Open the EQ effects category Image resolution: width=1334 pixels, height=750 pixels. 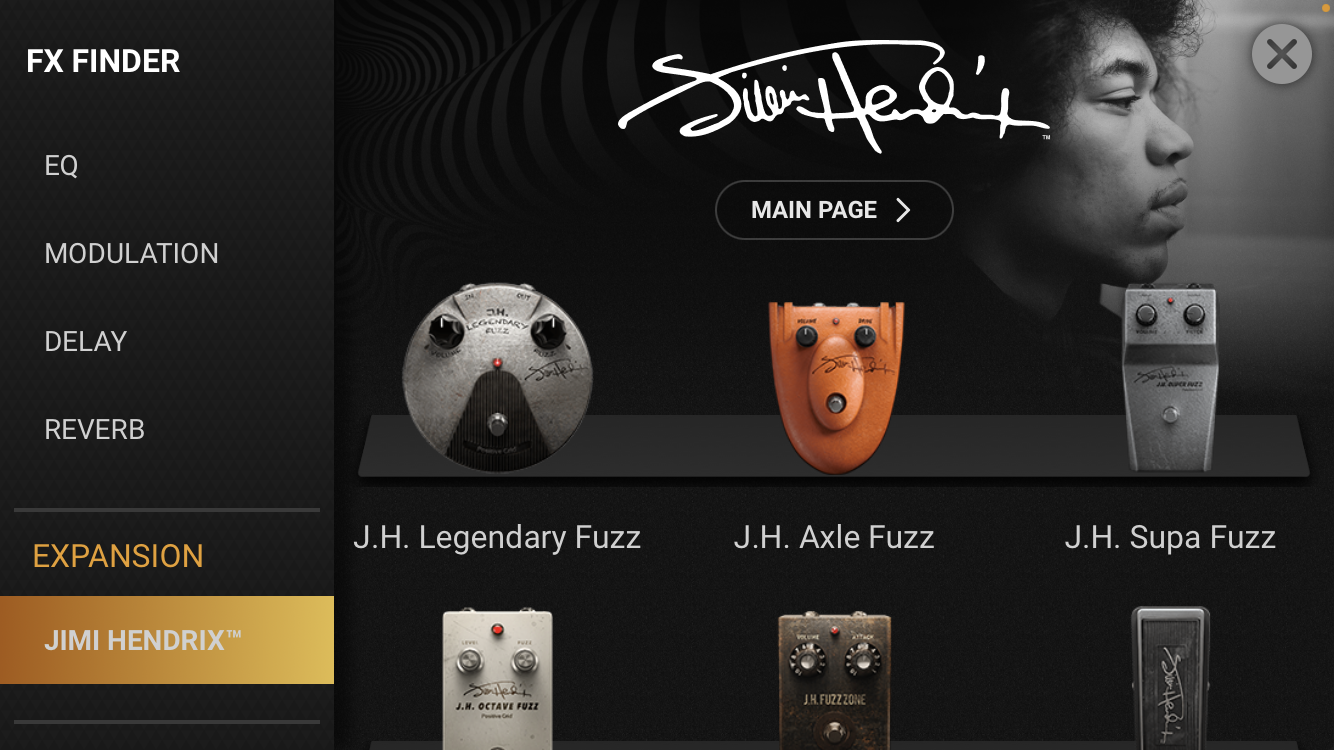(61, 166)
